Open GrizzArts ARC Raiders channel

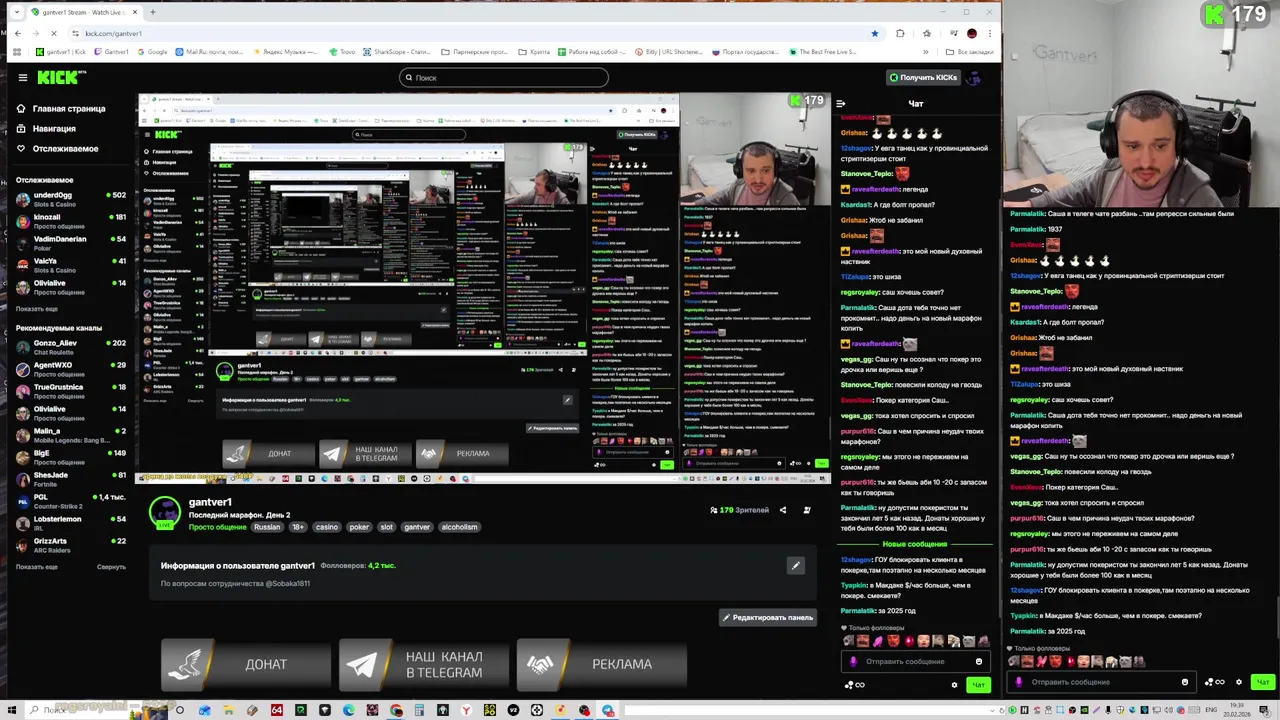click(70, 545)
